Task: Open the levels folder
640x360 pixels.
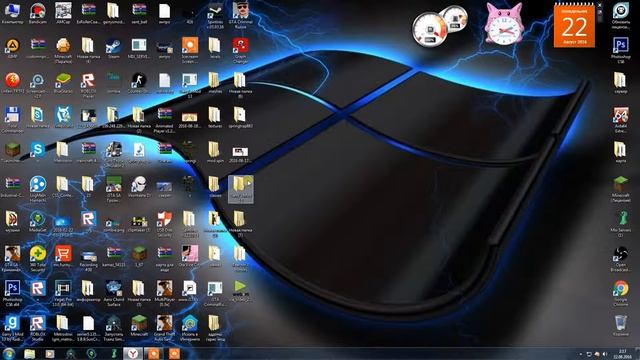Action: tap(215, 49)
